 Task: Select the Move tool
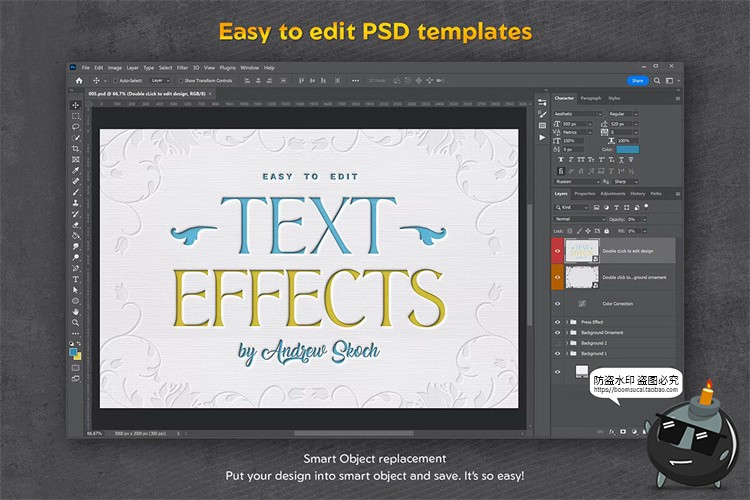(76, 105)
